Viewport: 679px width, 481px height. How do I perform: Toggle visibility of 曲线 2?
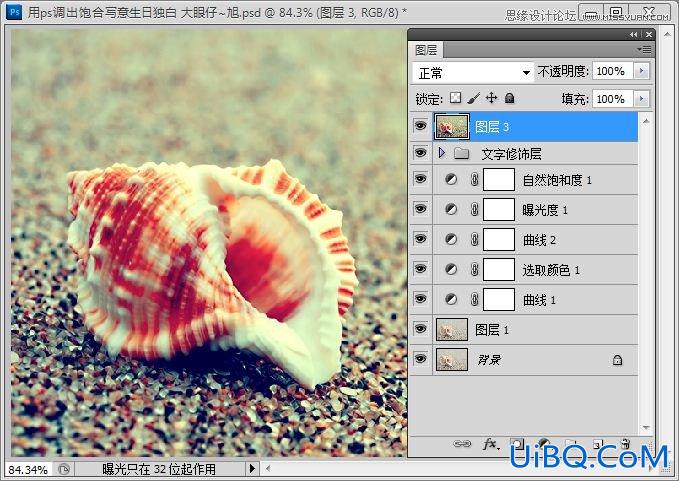(420, 239)
